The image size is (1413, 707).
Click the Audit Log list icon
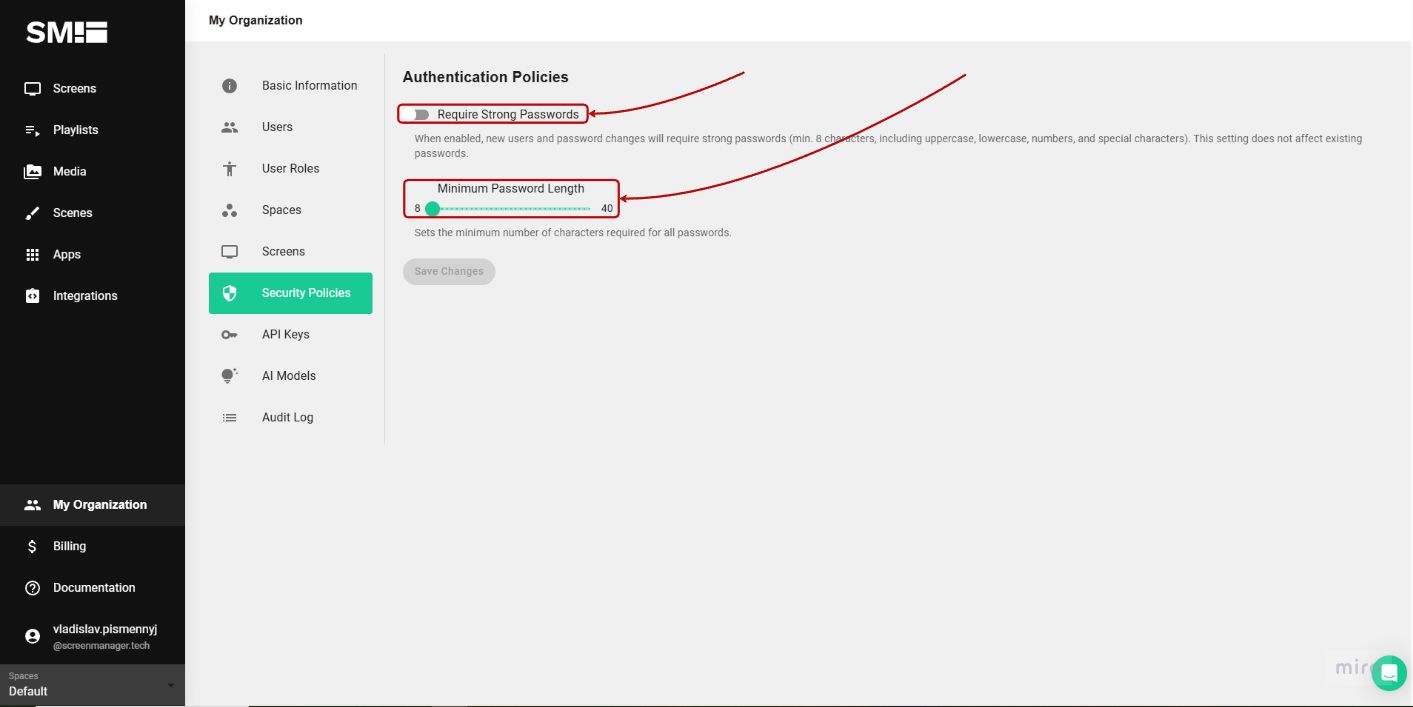[229, 417]
